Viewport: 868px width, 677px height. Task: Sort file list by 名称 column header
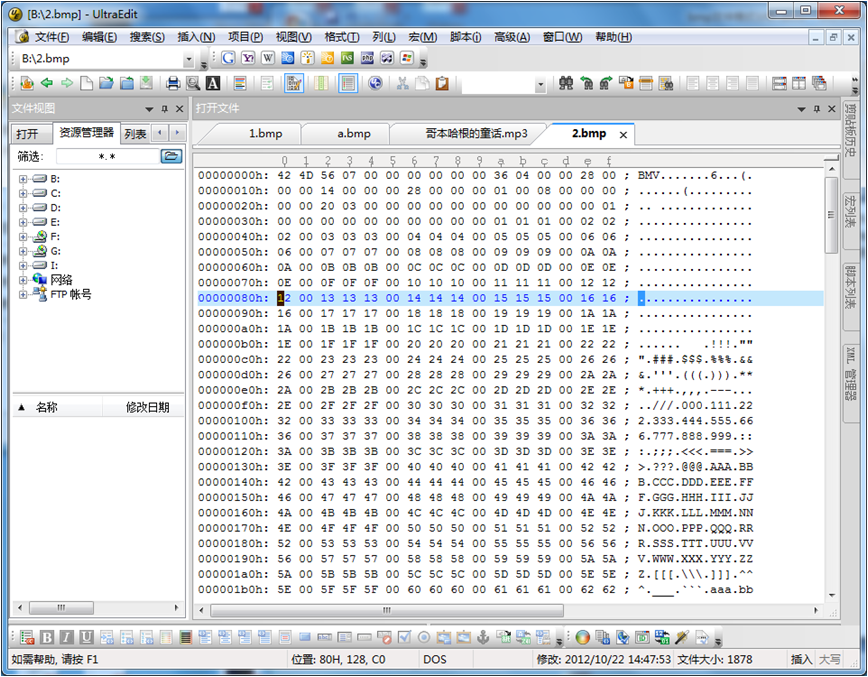point(57,407)
